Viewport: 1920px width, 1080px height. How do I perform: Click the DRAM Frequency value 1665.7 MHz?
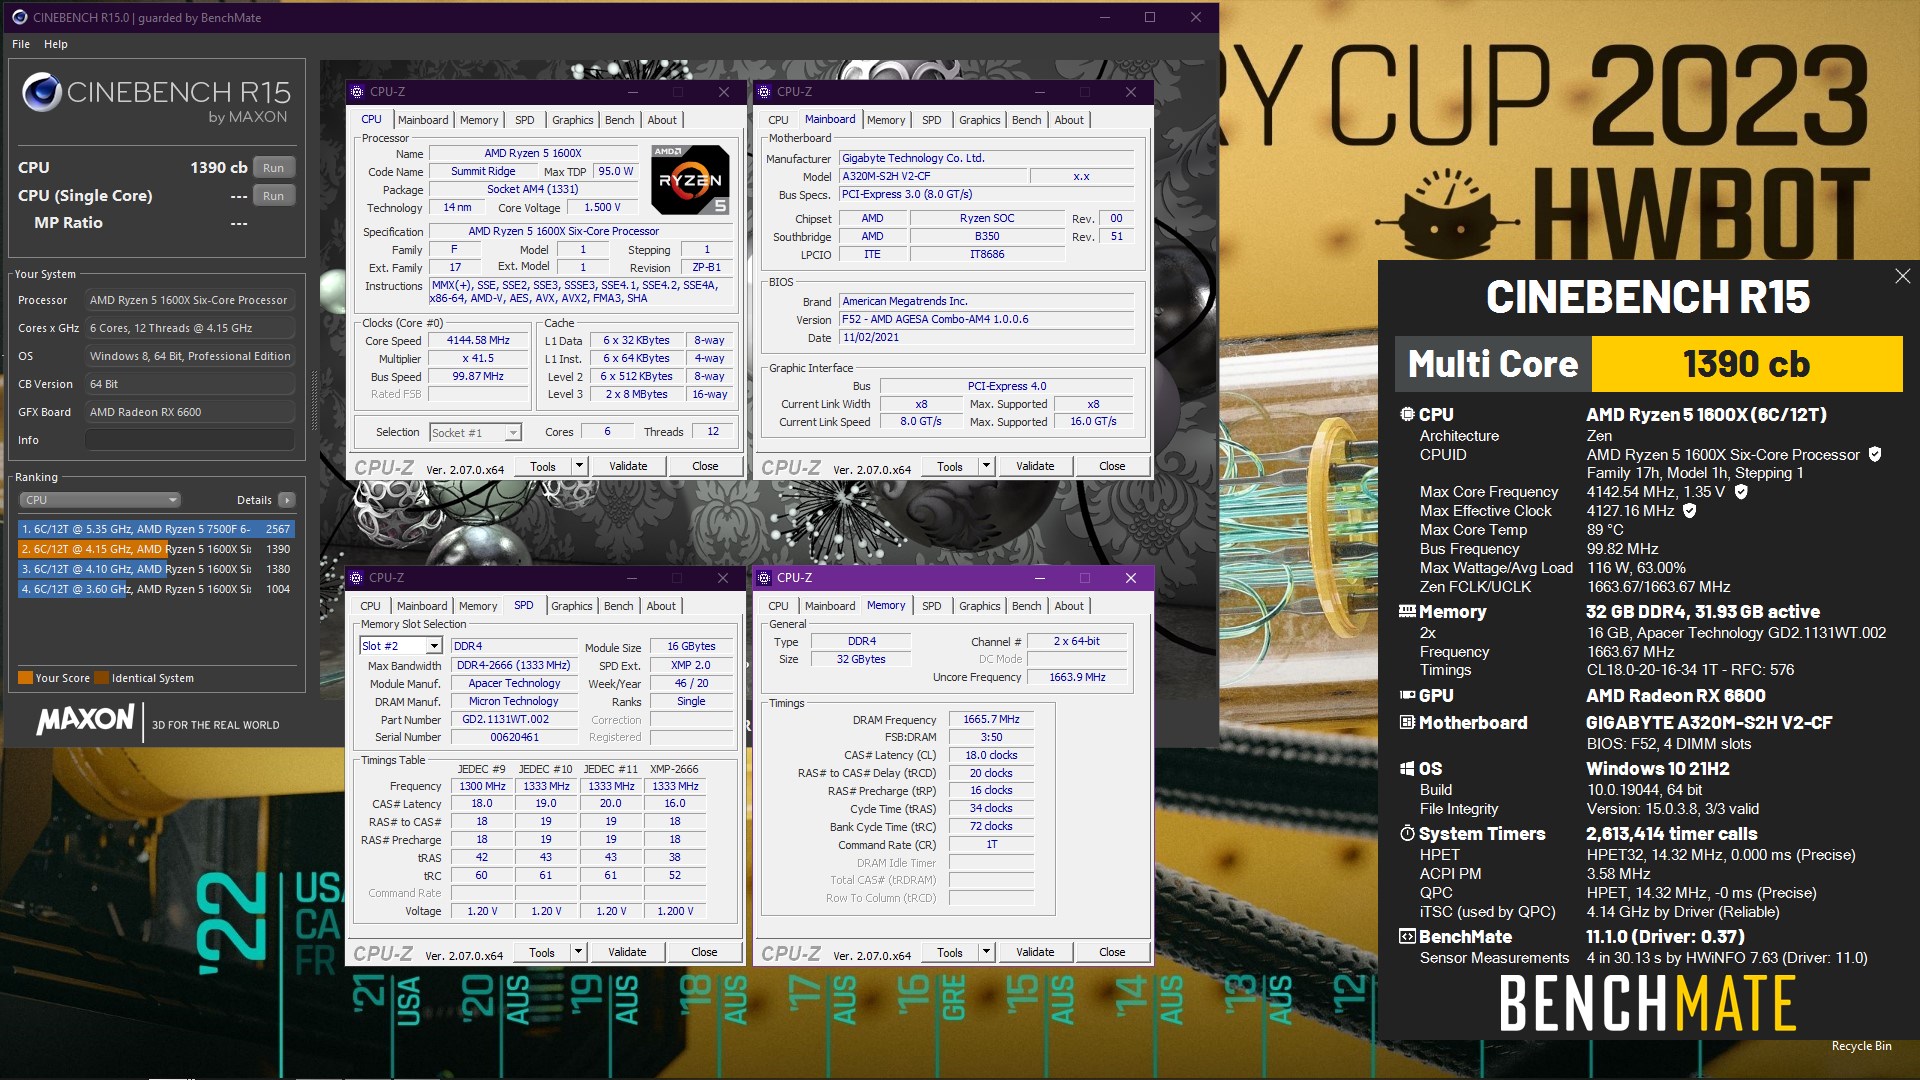[x=991, y=719]
